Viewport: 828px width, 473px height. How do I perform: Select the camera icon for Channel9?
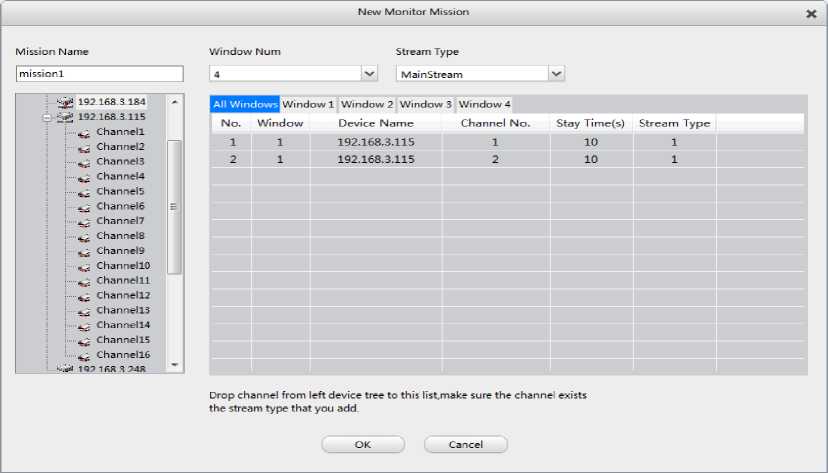pos(85,251)
